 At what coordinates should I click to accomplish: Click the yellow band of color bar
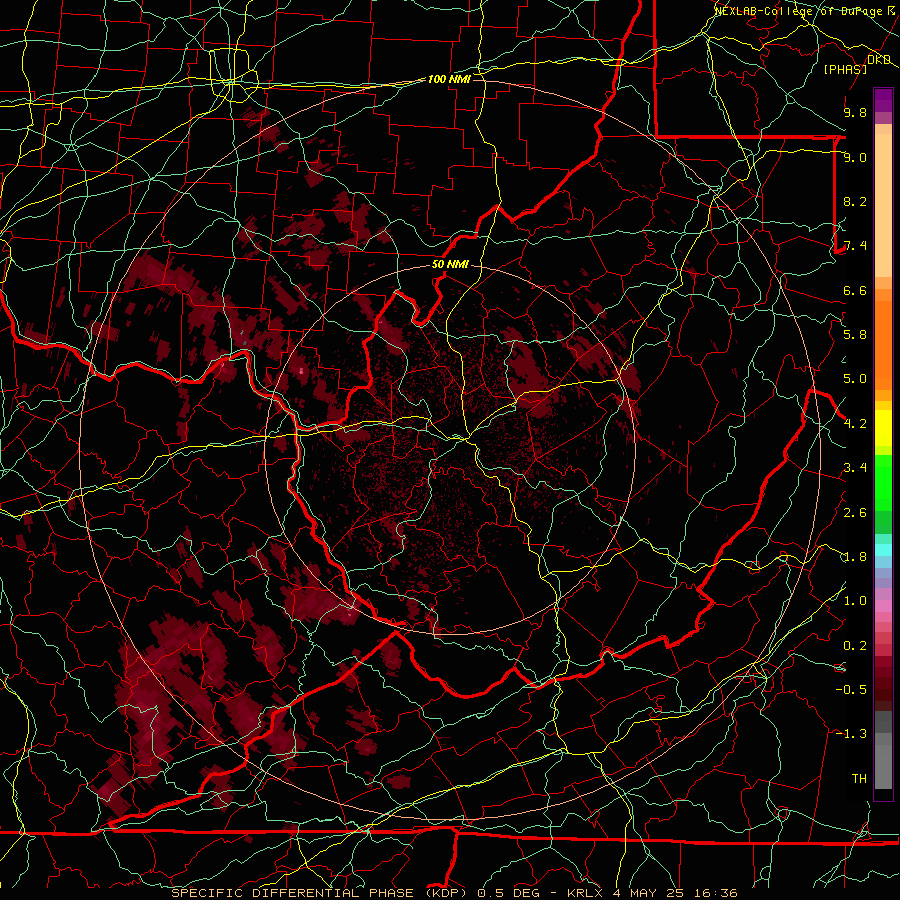883,428
